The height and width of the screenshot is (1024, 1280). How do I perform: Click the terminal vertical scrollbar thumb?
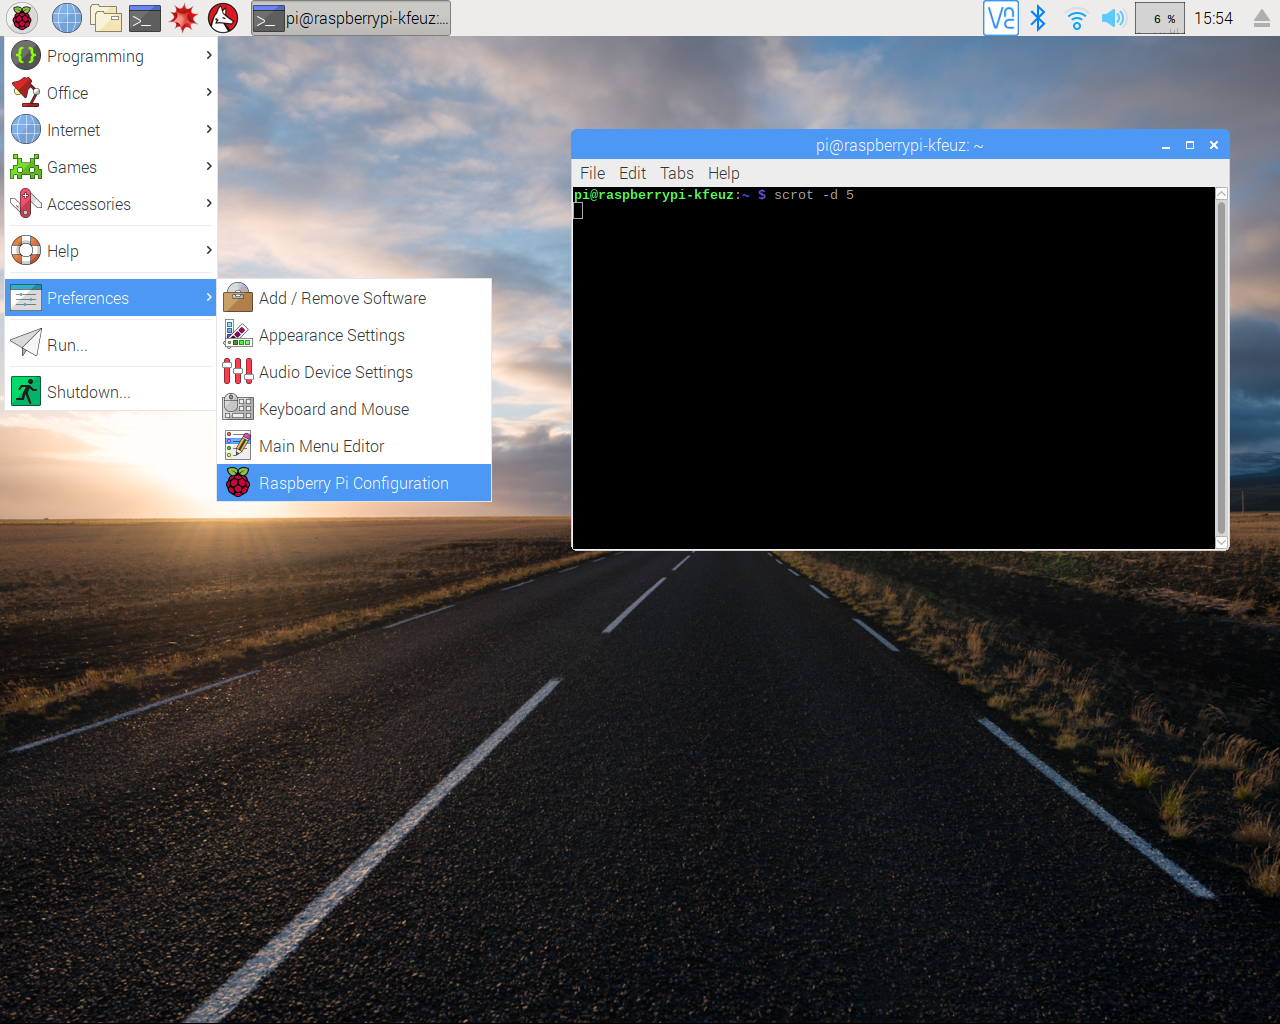pos(1221,368)
